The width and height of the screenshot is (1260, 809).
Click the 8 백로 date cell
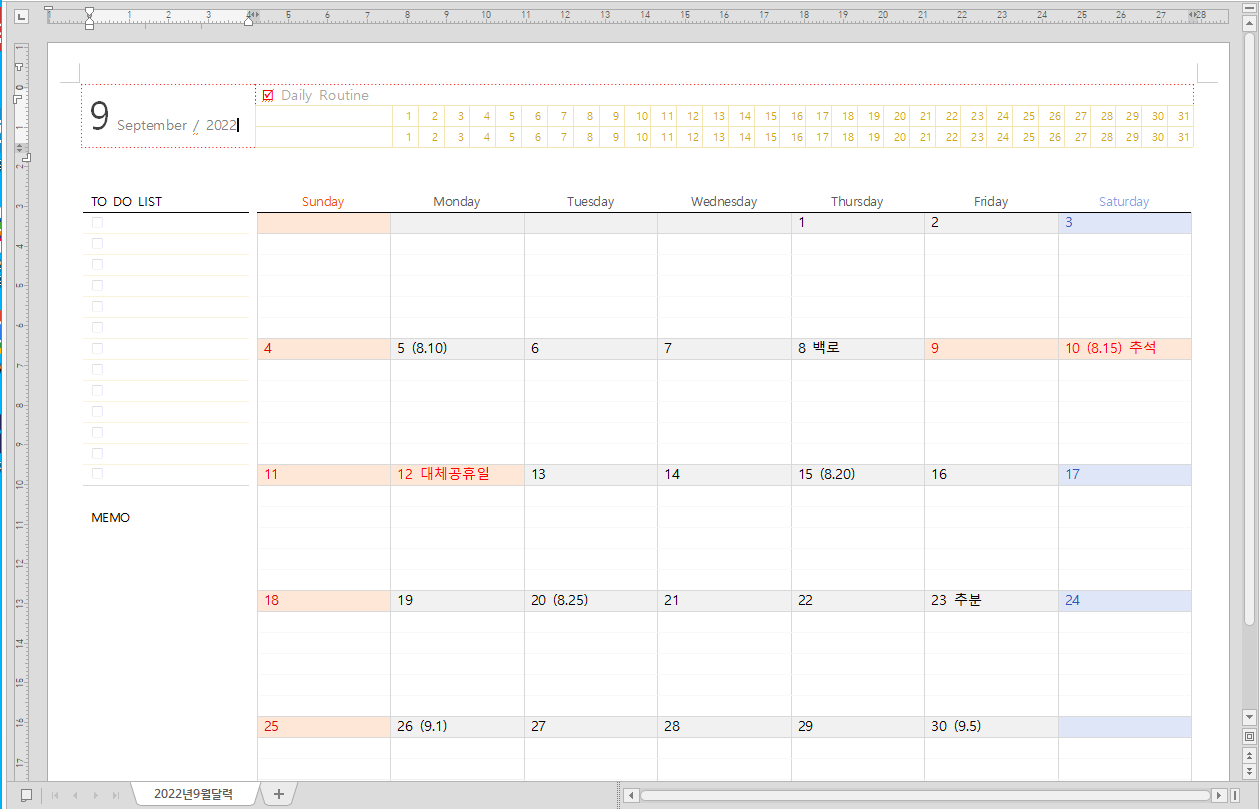(858, 349)
